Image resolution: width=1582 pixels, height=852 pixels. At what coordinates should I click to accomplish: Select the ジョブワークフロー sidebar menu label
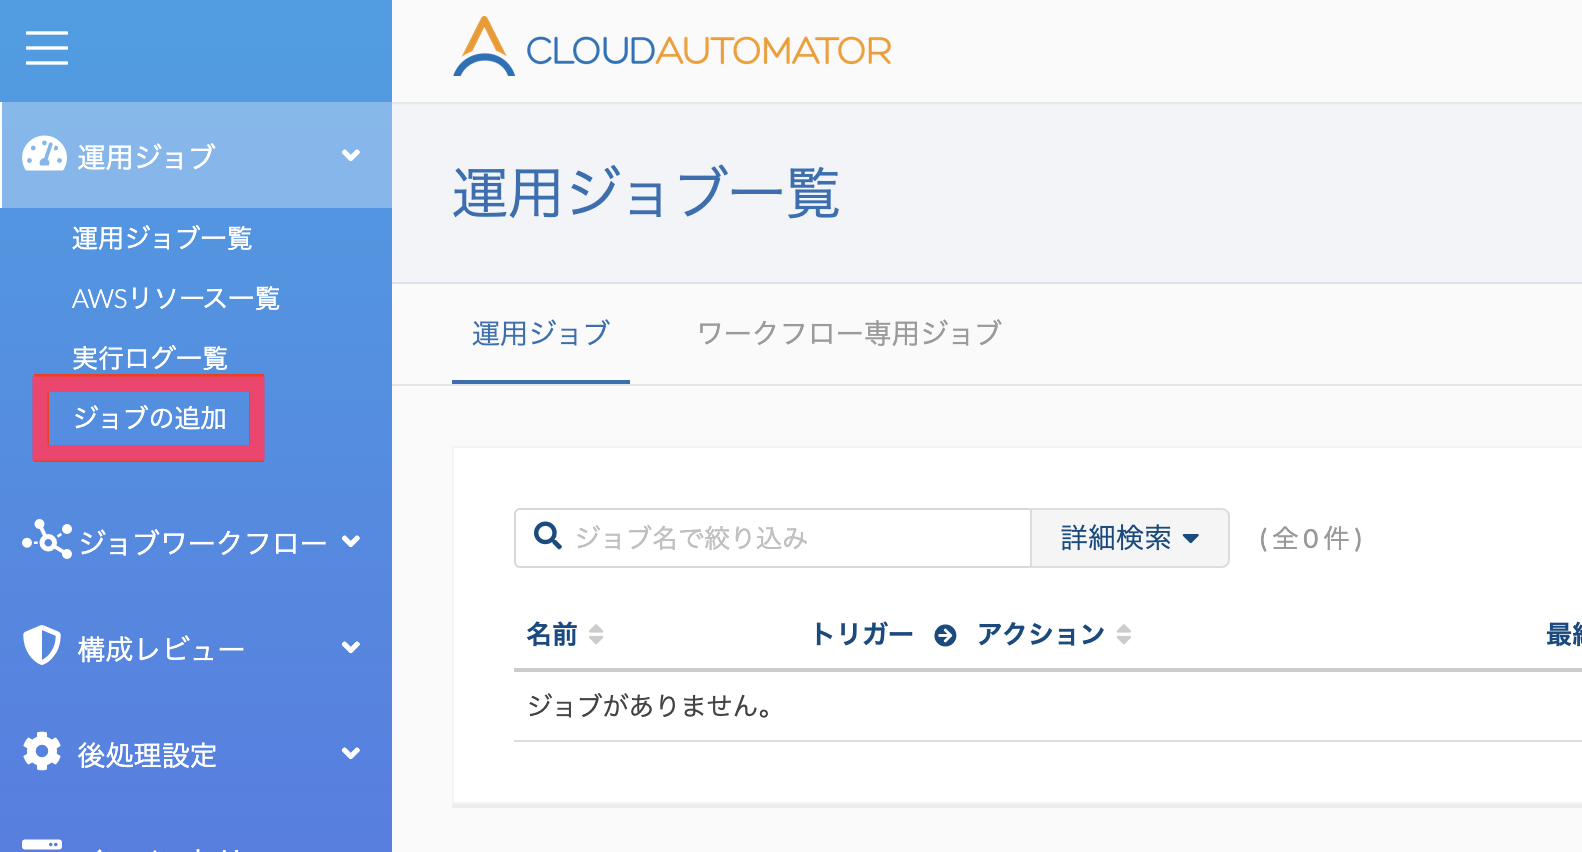point(203,543)
